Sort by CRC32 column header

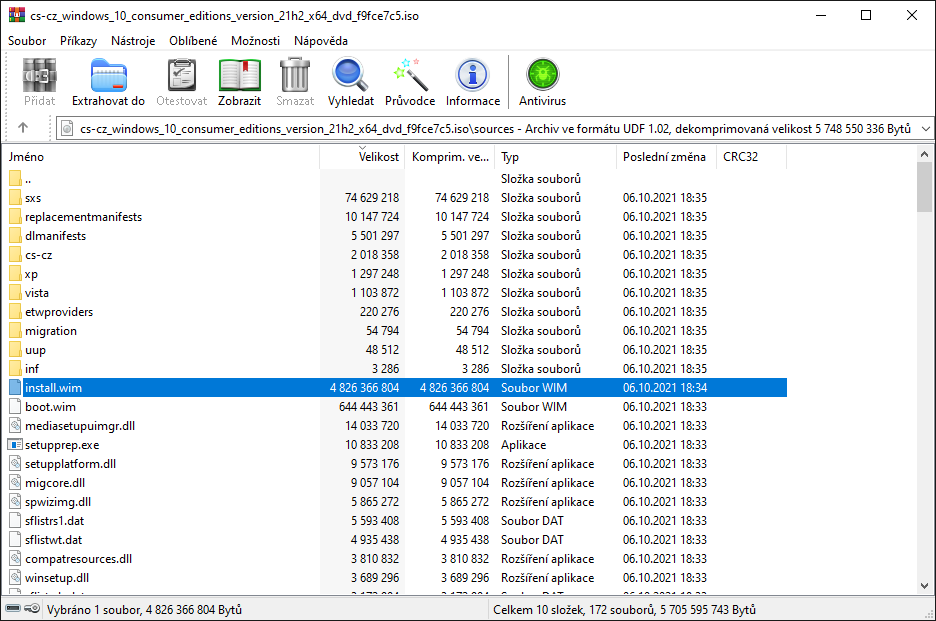click(751, 157)
